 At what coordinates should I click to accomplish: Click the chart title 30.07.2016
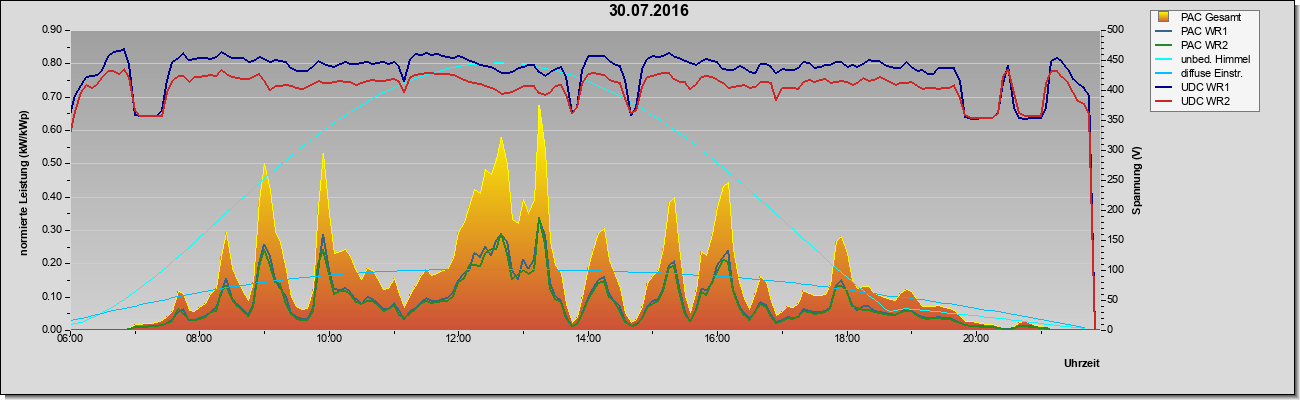[648, 12]
